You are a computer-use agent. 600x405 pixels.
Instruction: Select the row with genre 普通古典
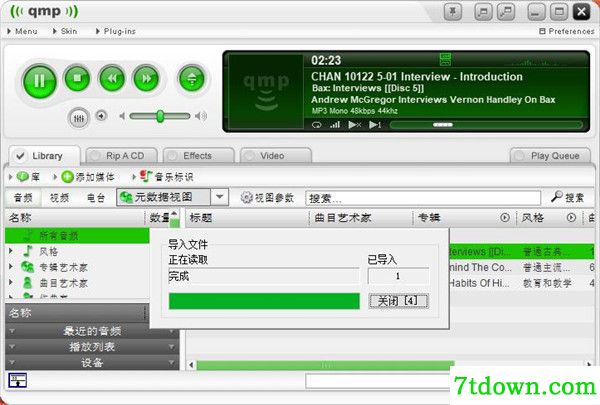(x=522, y=251)
